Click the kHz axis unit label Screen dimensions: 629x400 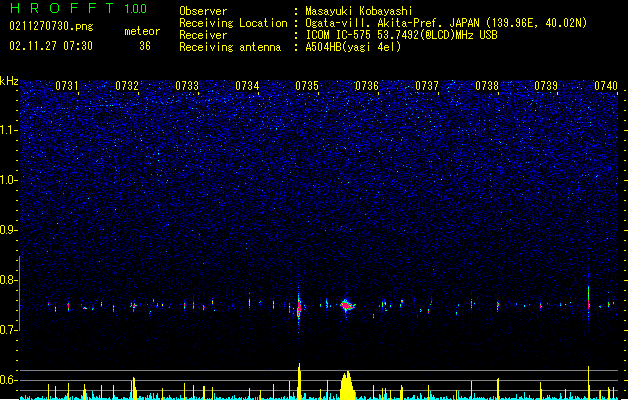pos(9,81)
